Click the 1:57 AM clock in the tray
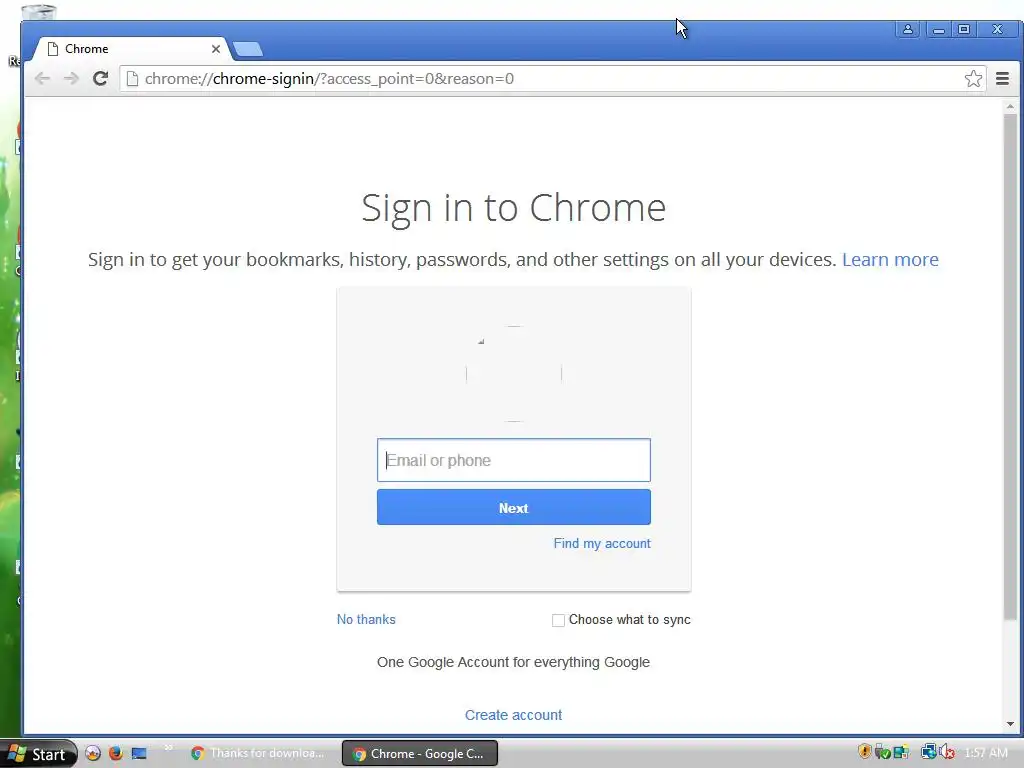Image resolution: width=1024 pixels, height=768 pixels. click(x=986, y=753)
